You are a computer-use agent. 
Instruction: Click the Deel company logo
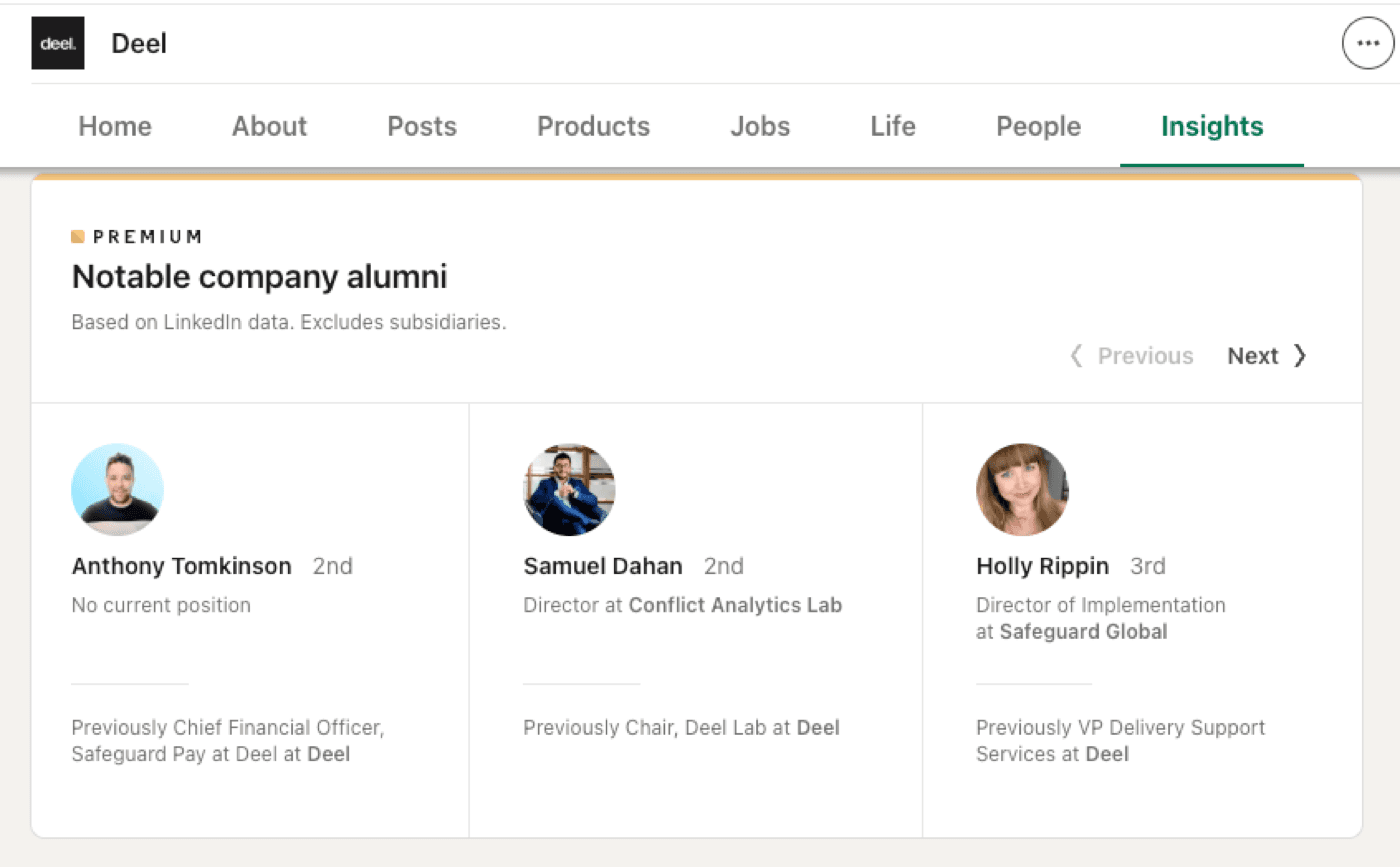pyautogui.click(x=58, y=43)
